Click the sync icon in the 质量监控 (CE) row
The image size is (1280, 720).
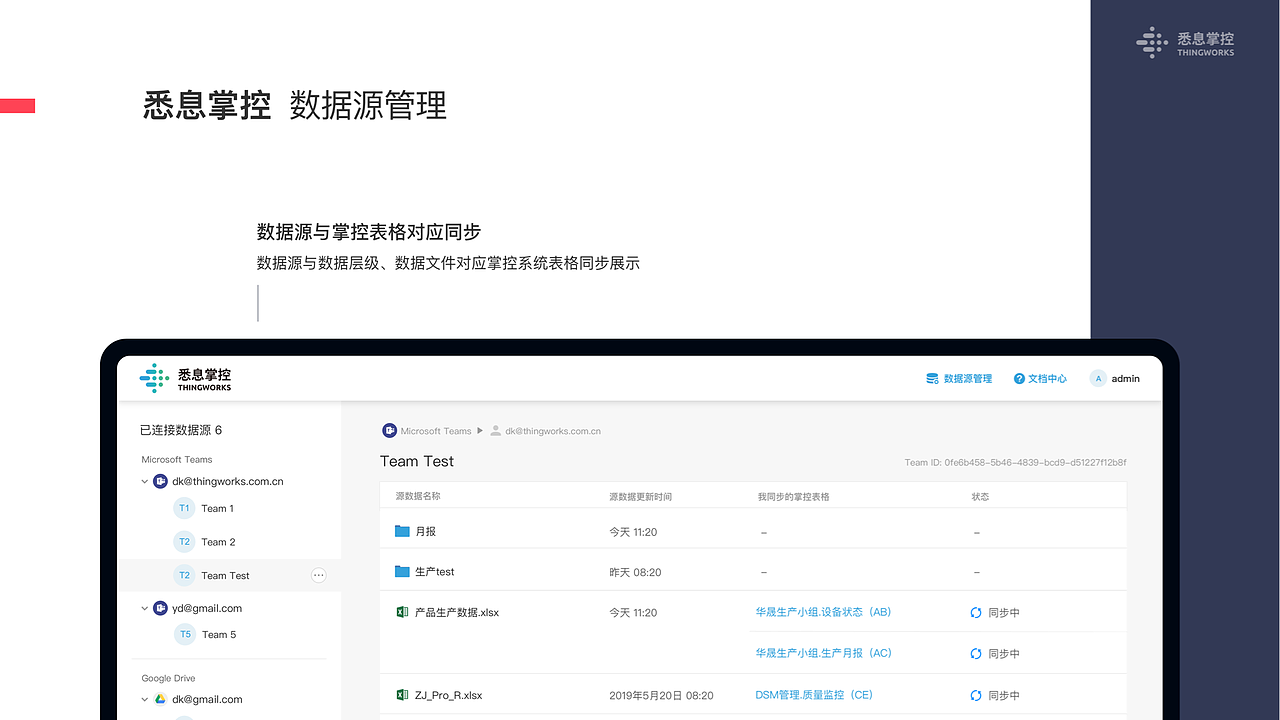[x=976, y=695]
